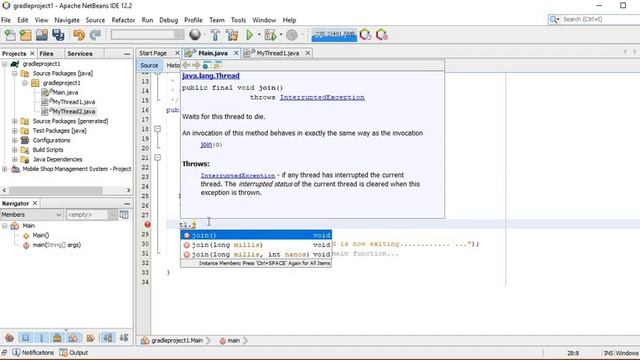Close the Projects panel tab
This screenshot has height=360, width=640.
click(32, 53)
